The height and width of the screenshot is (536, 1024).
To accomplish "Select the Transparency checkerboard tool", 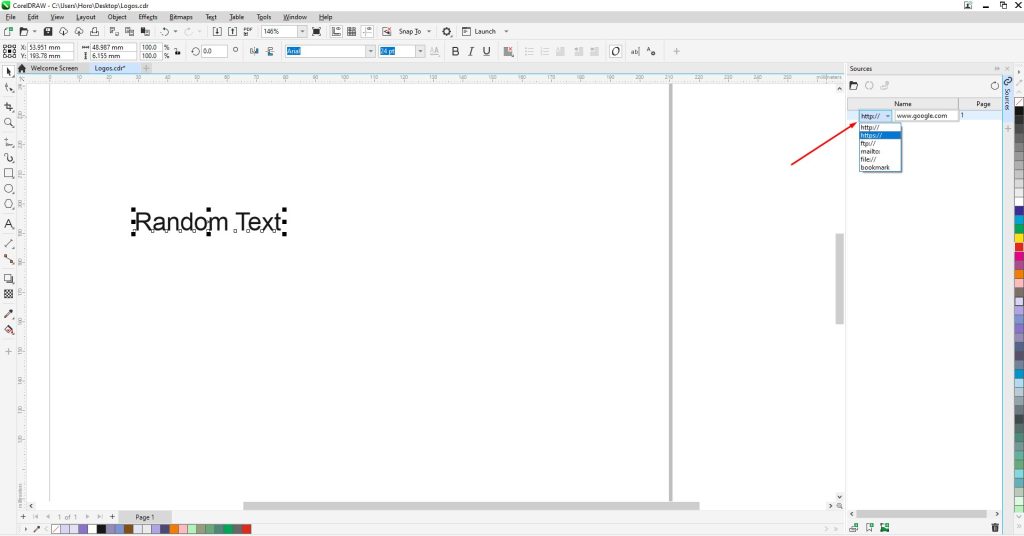I will (x=8, y=294).
